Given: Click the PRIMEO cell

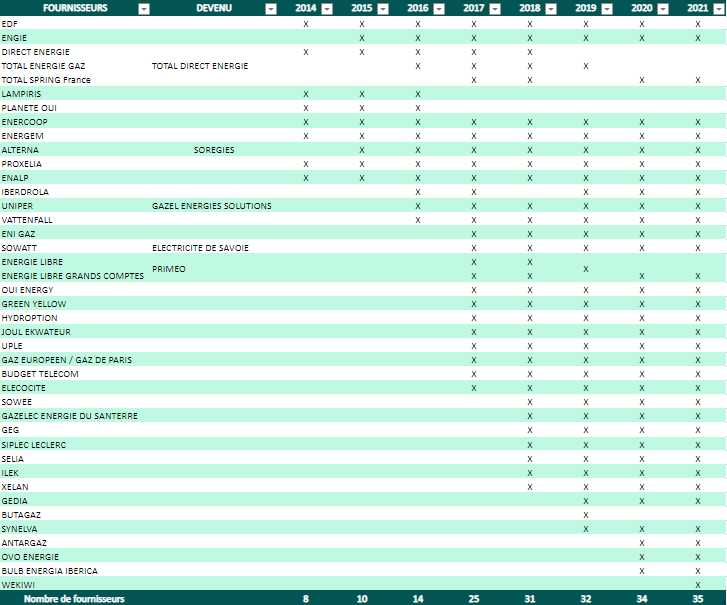Looking at the screenshot, I should point(214,269).
